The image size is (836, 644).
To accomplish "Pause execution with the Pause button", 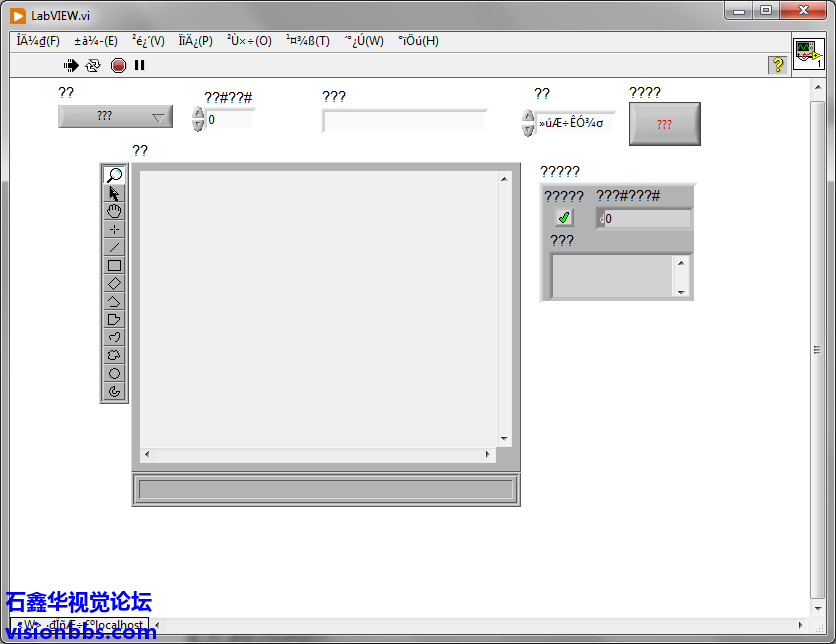I will tap(140, 65).
